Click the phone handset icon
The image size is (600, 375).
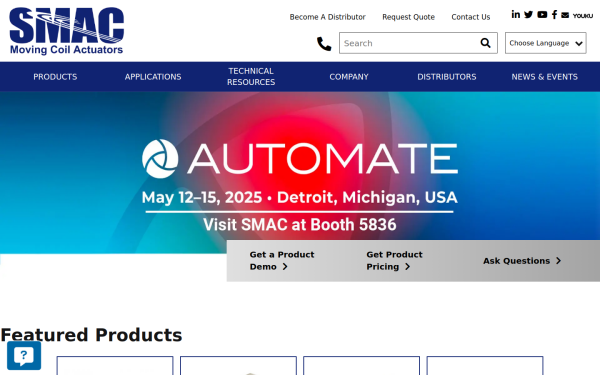[x=324, y=44]
